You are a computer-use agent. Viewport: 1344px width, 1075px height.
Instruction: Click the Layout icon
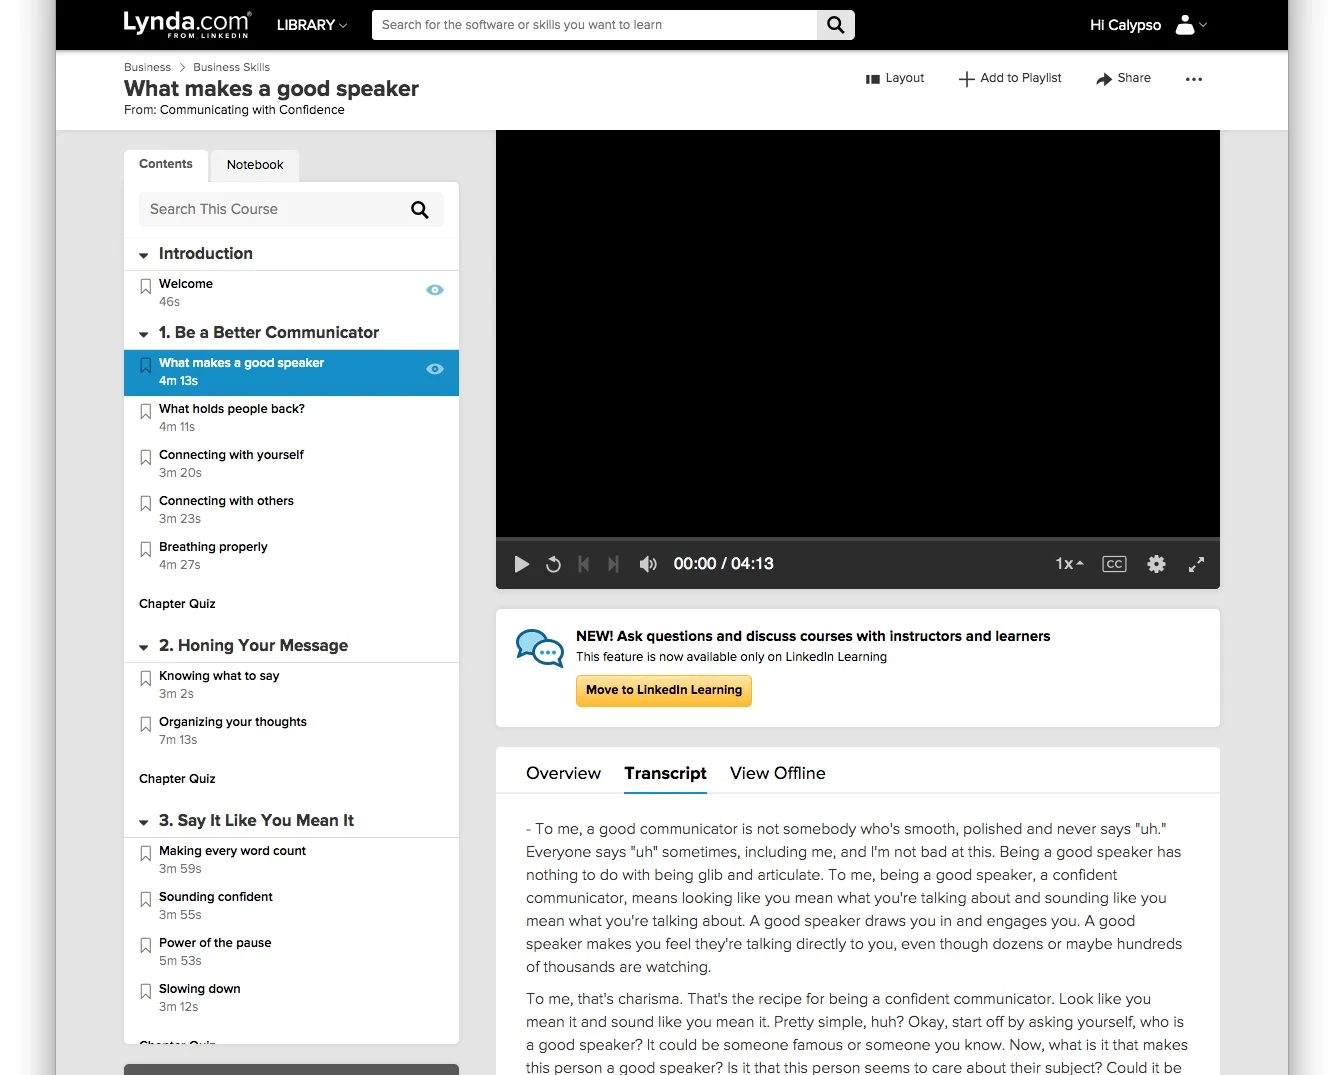(872, 79)
